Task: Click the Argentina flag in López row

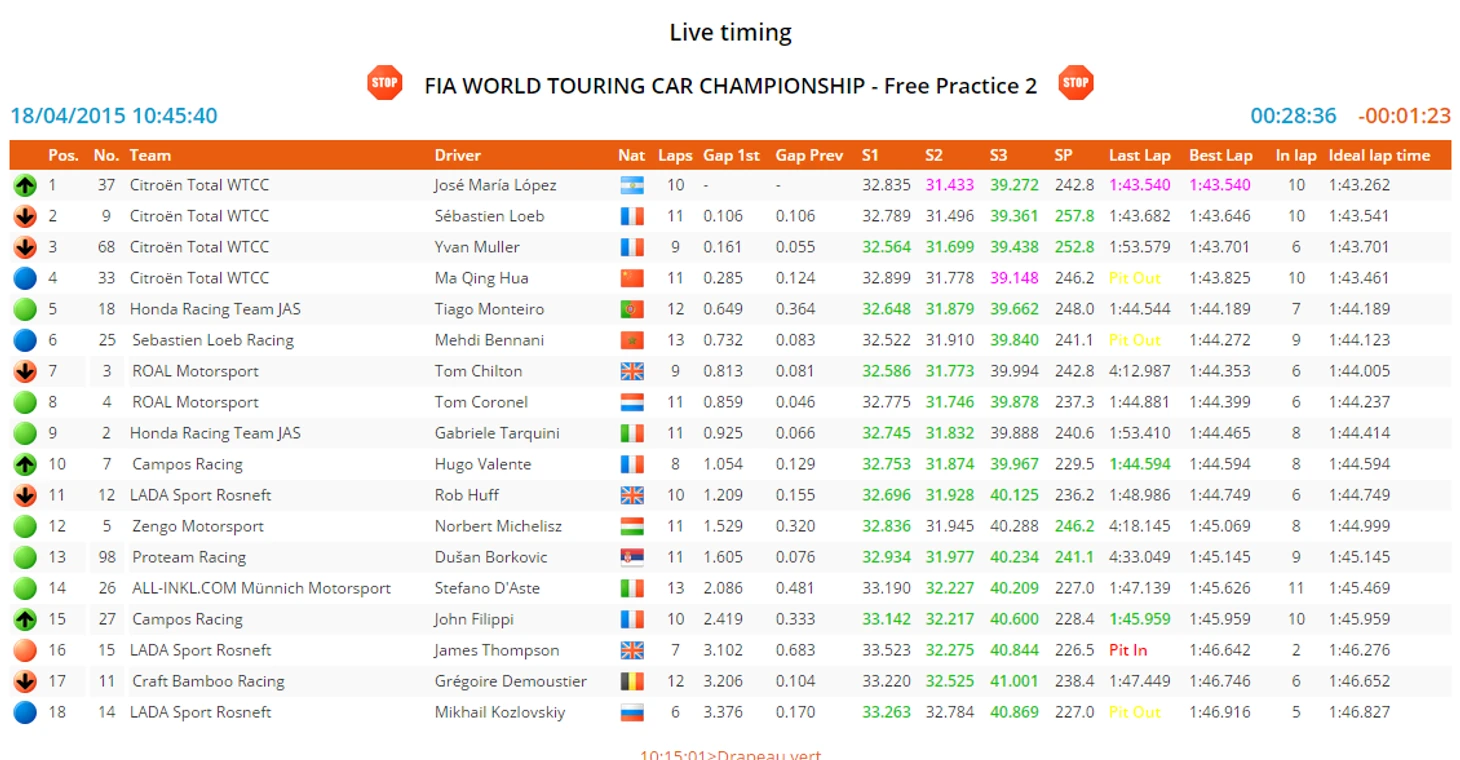Action: (x=631, y=185)
